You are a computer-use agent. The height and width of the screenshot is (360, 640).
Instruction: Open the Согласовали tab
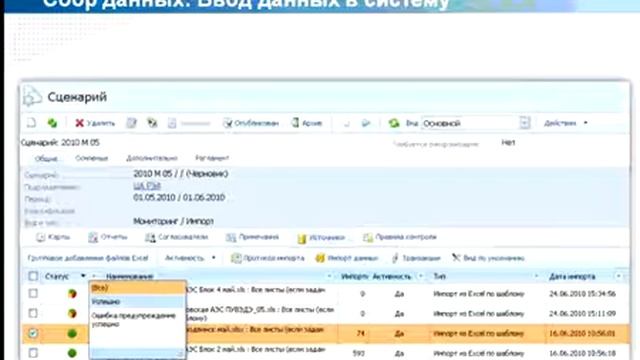pyautogui.click(x=177, y=237)
